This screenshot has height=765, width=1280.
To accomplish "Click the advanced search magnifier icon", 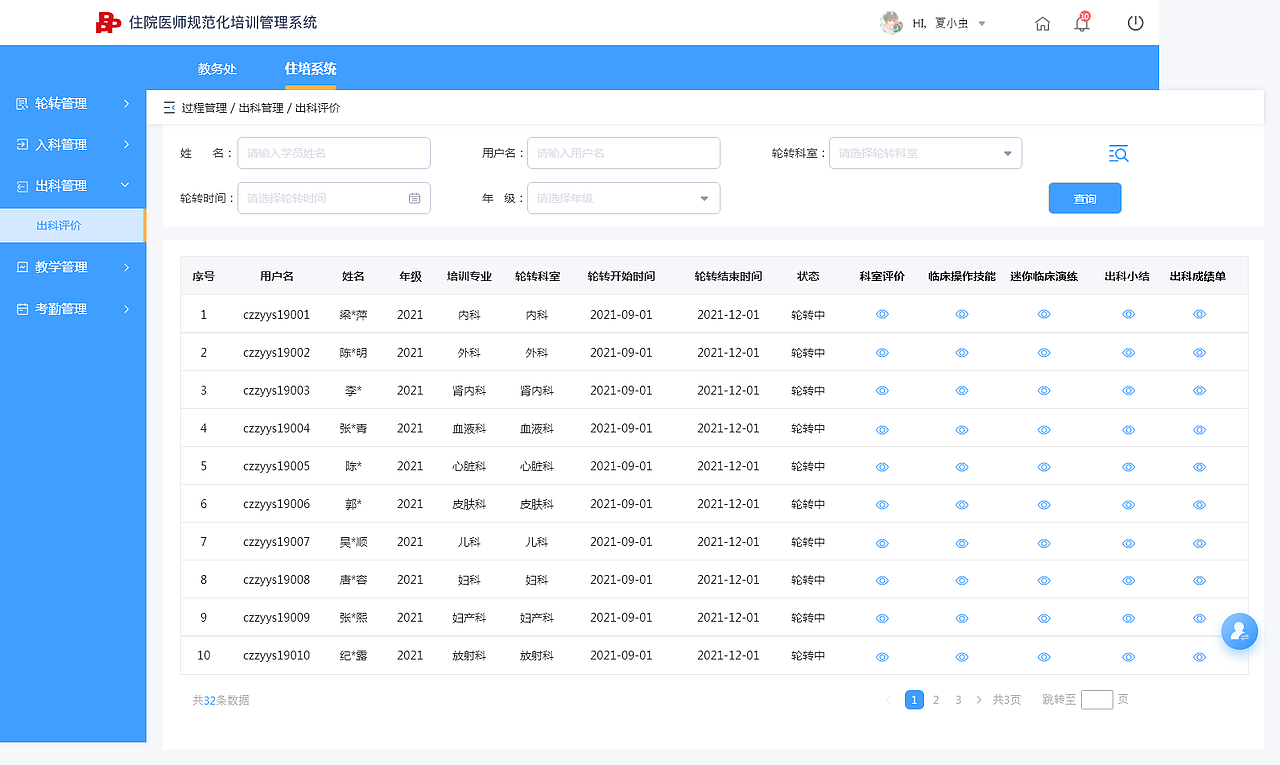I will pyautogui.click(x=1118, y=153).
